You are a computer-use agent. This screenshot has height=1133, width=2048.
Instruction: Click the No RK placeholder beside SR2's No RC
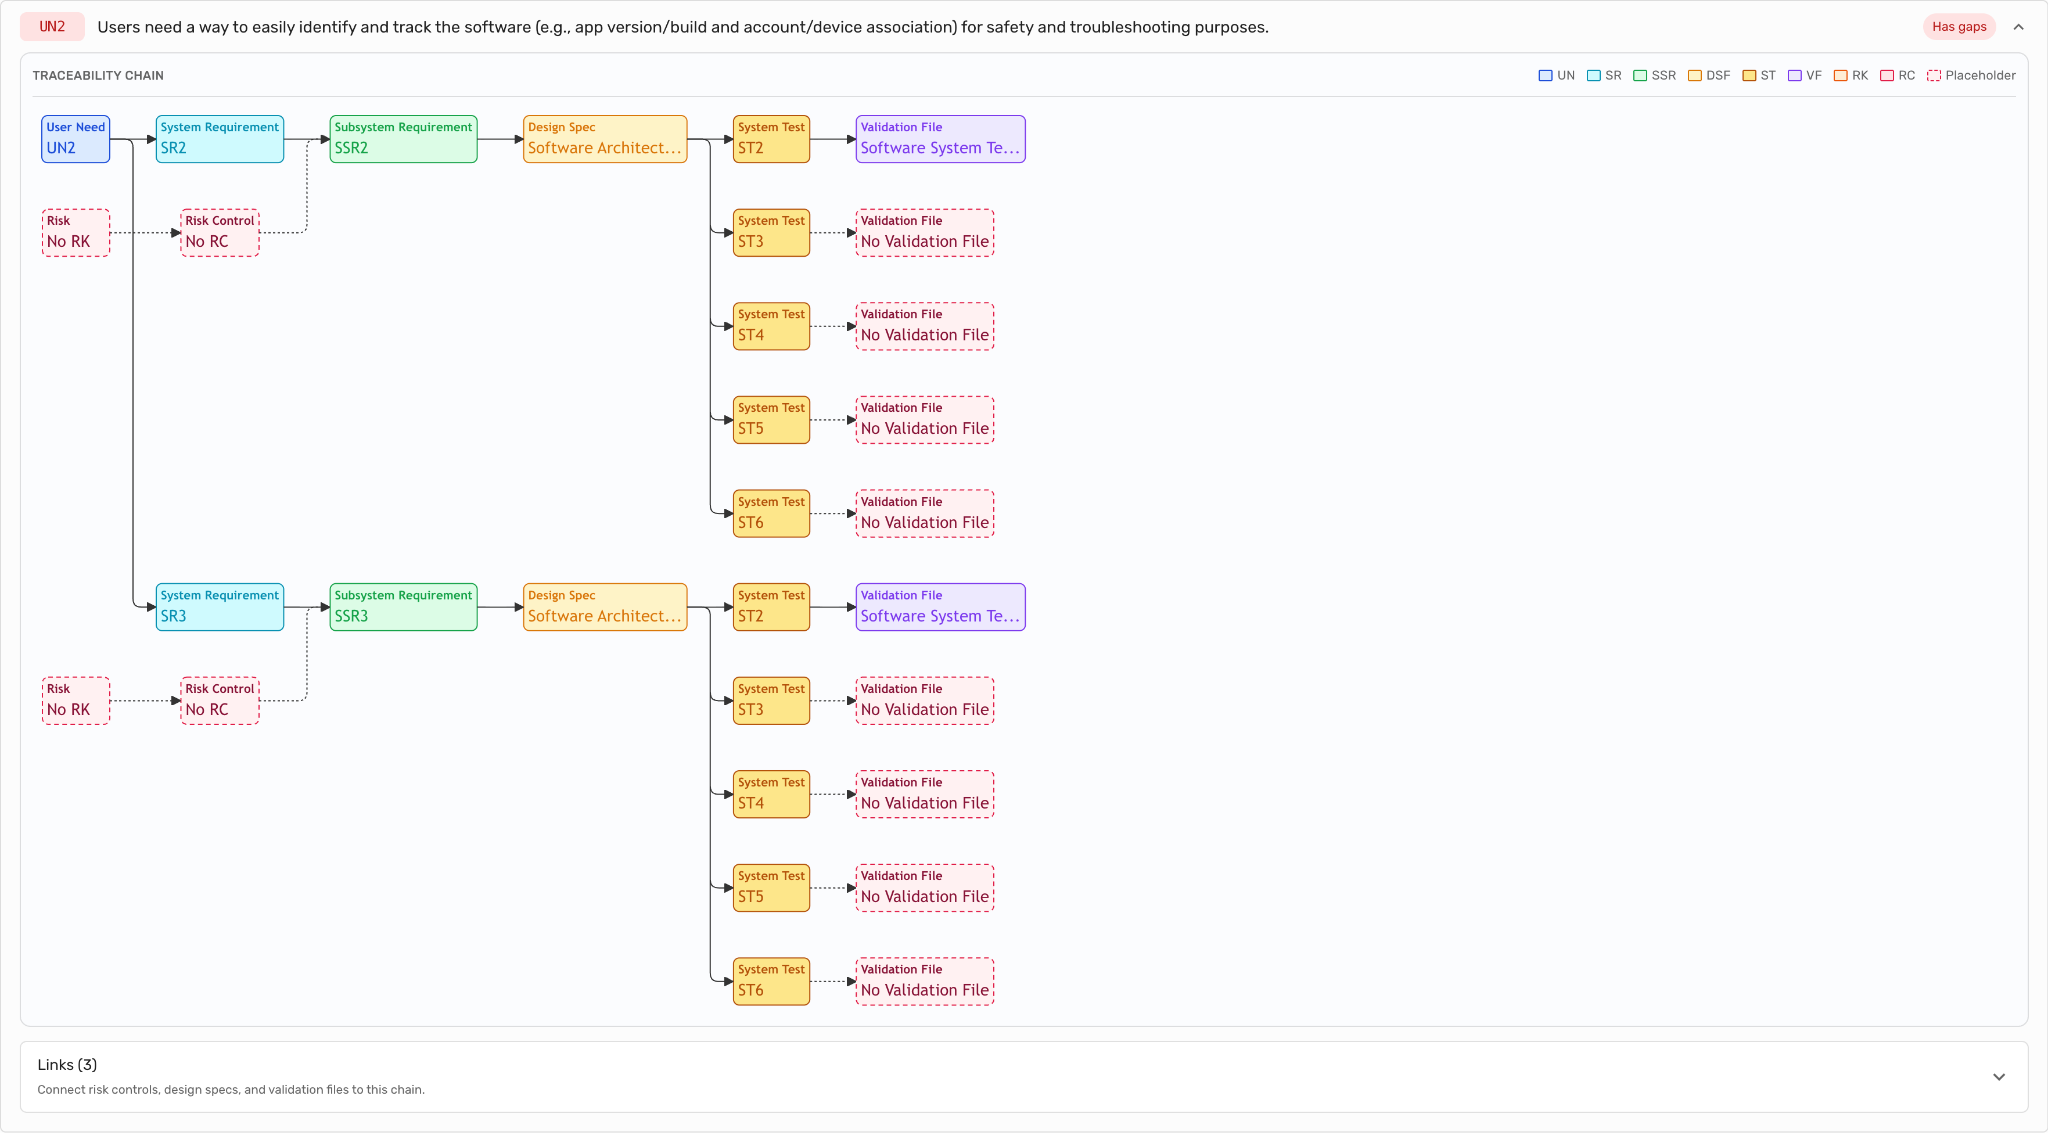[x=76, y=233]
